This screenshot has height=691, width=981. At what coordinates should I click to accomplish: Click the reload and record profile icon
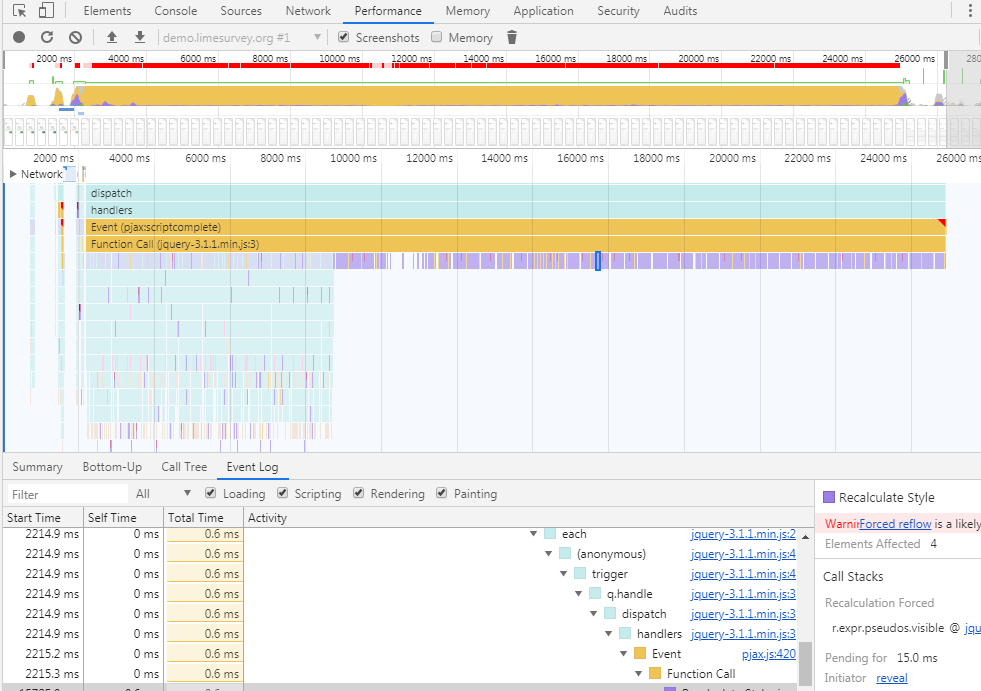click(x=47, y=38)
